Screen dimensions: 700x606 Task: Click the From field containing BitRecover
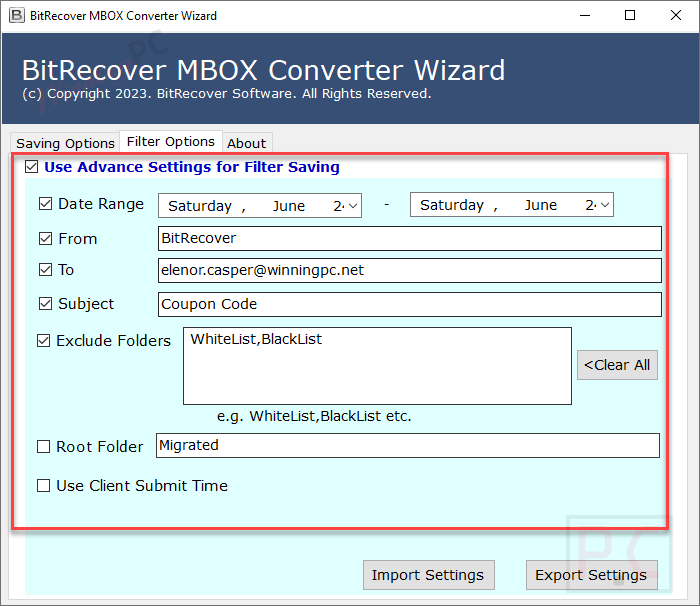[409, 238]
